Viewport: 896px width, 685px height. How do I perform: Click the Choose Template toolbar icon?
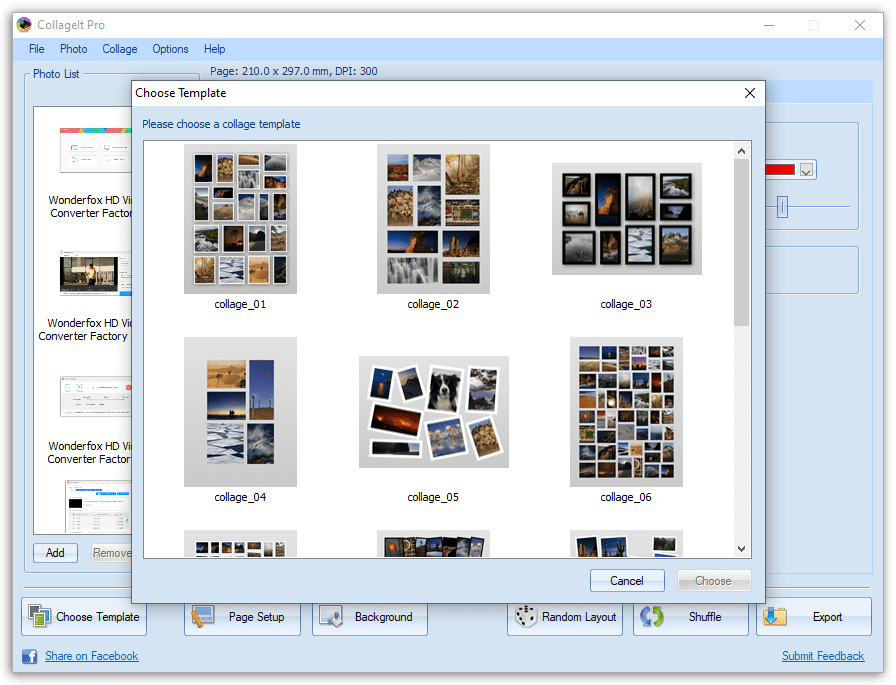40,617
